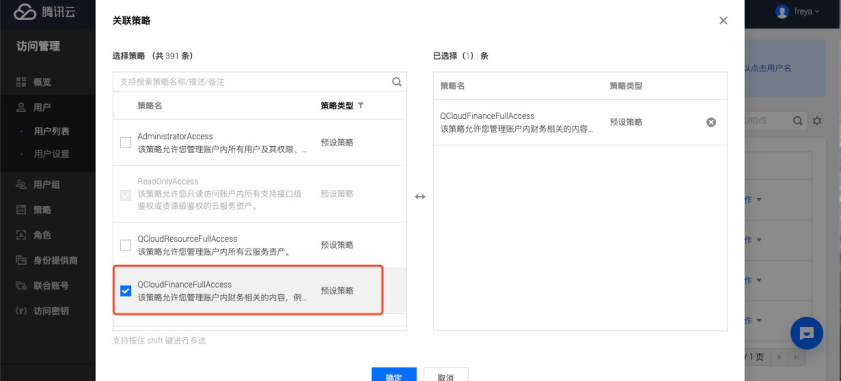Open the background table settings gear
The image size is (841, 381).
point(817,121)
